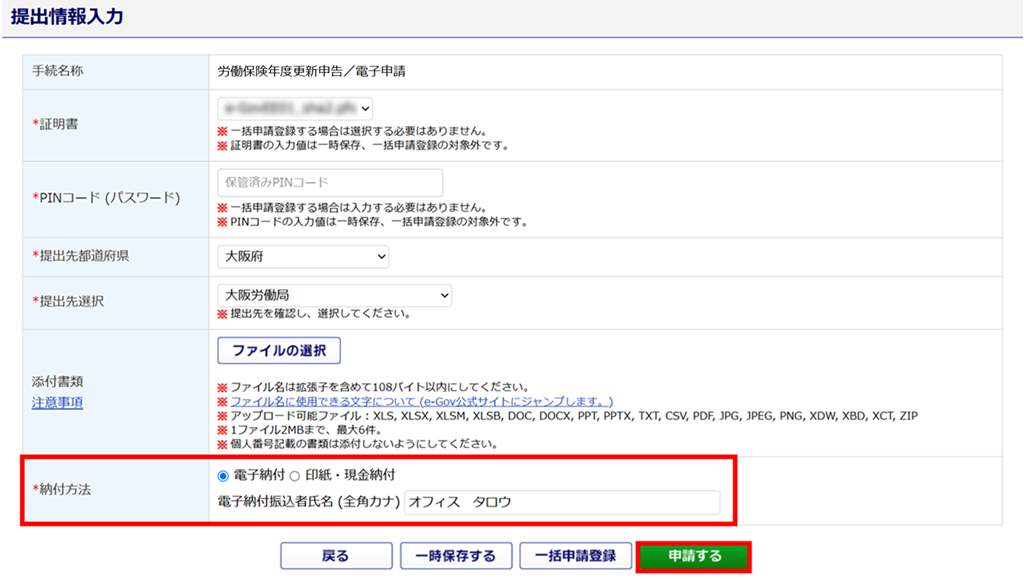Click the green 申請する button
The height and width of the screenshot is (580, 1024).
(x=694, y=556)
